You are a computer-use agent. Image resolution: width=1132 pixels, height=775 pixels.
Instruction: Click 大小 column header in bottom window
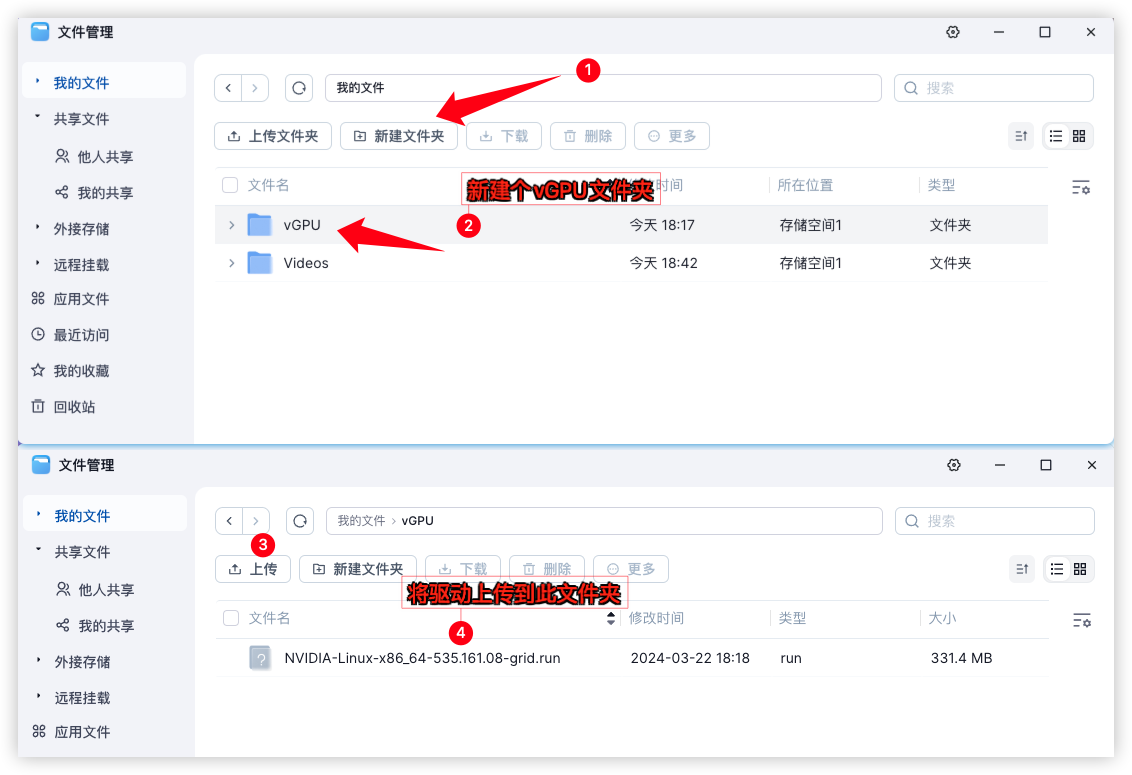942,618
